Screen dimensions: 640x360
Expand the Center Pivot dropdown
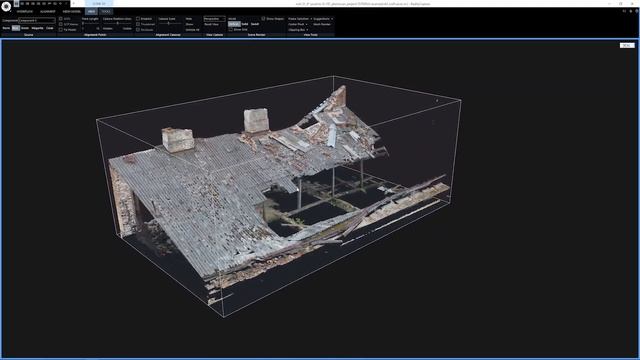[x=298, y=24]
